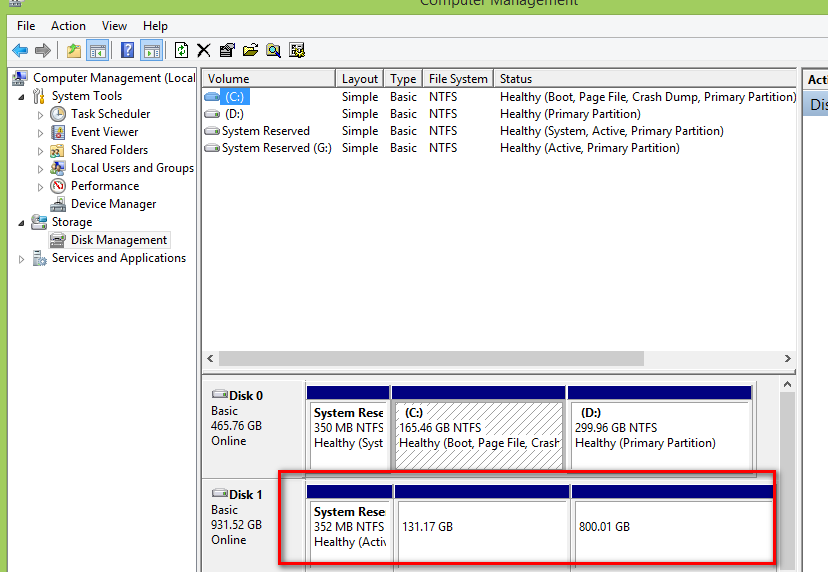This screenshot has width=828, height=572.
Task: Select the System Reserved volume without letter
Action: (499, 131)
